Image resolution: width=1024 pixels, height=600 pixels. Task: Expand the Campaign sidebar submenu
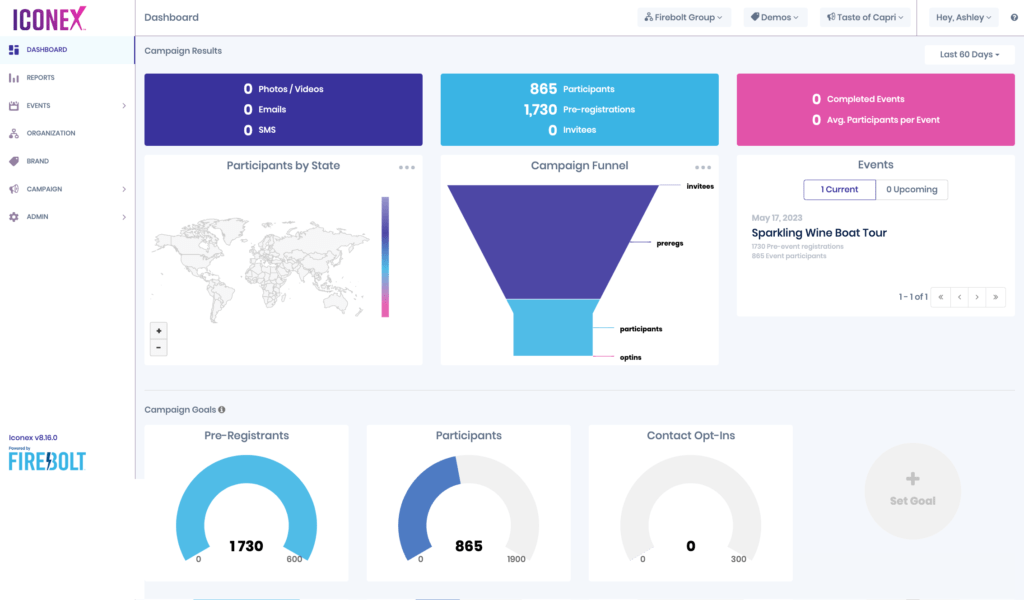(124, 189)
